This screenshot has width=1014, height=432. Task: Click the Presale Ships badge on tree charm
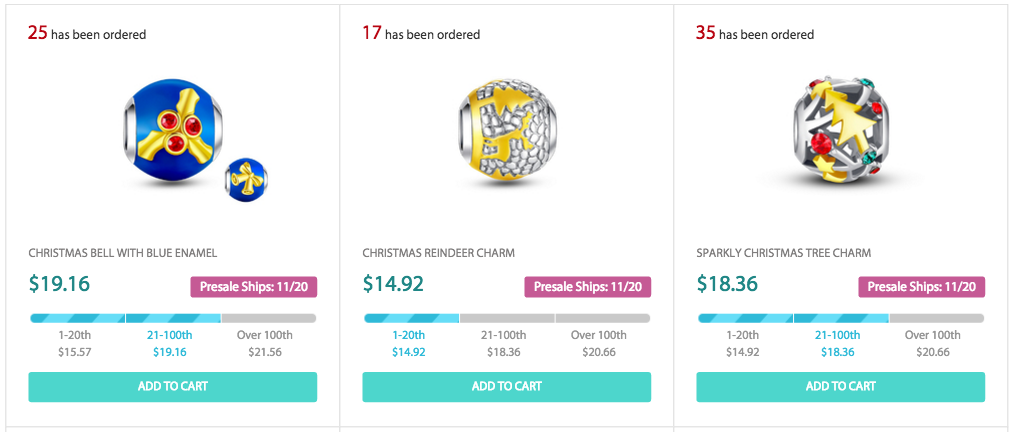click(x=921, y=287)
